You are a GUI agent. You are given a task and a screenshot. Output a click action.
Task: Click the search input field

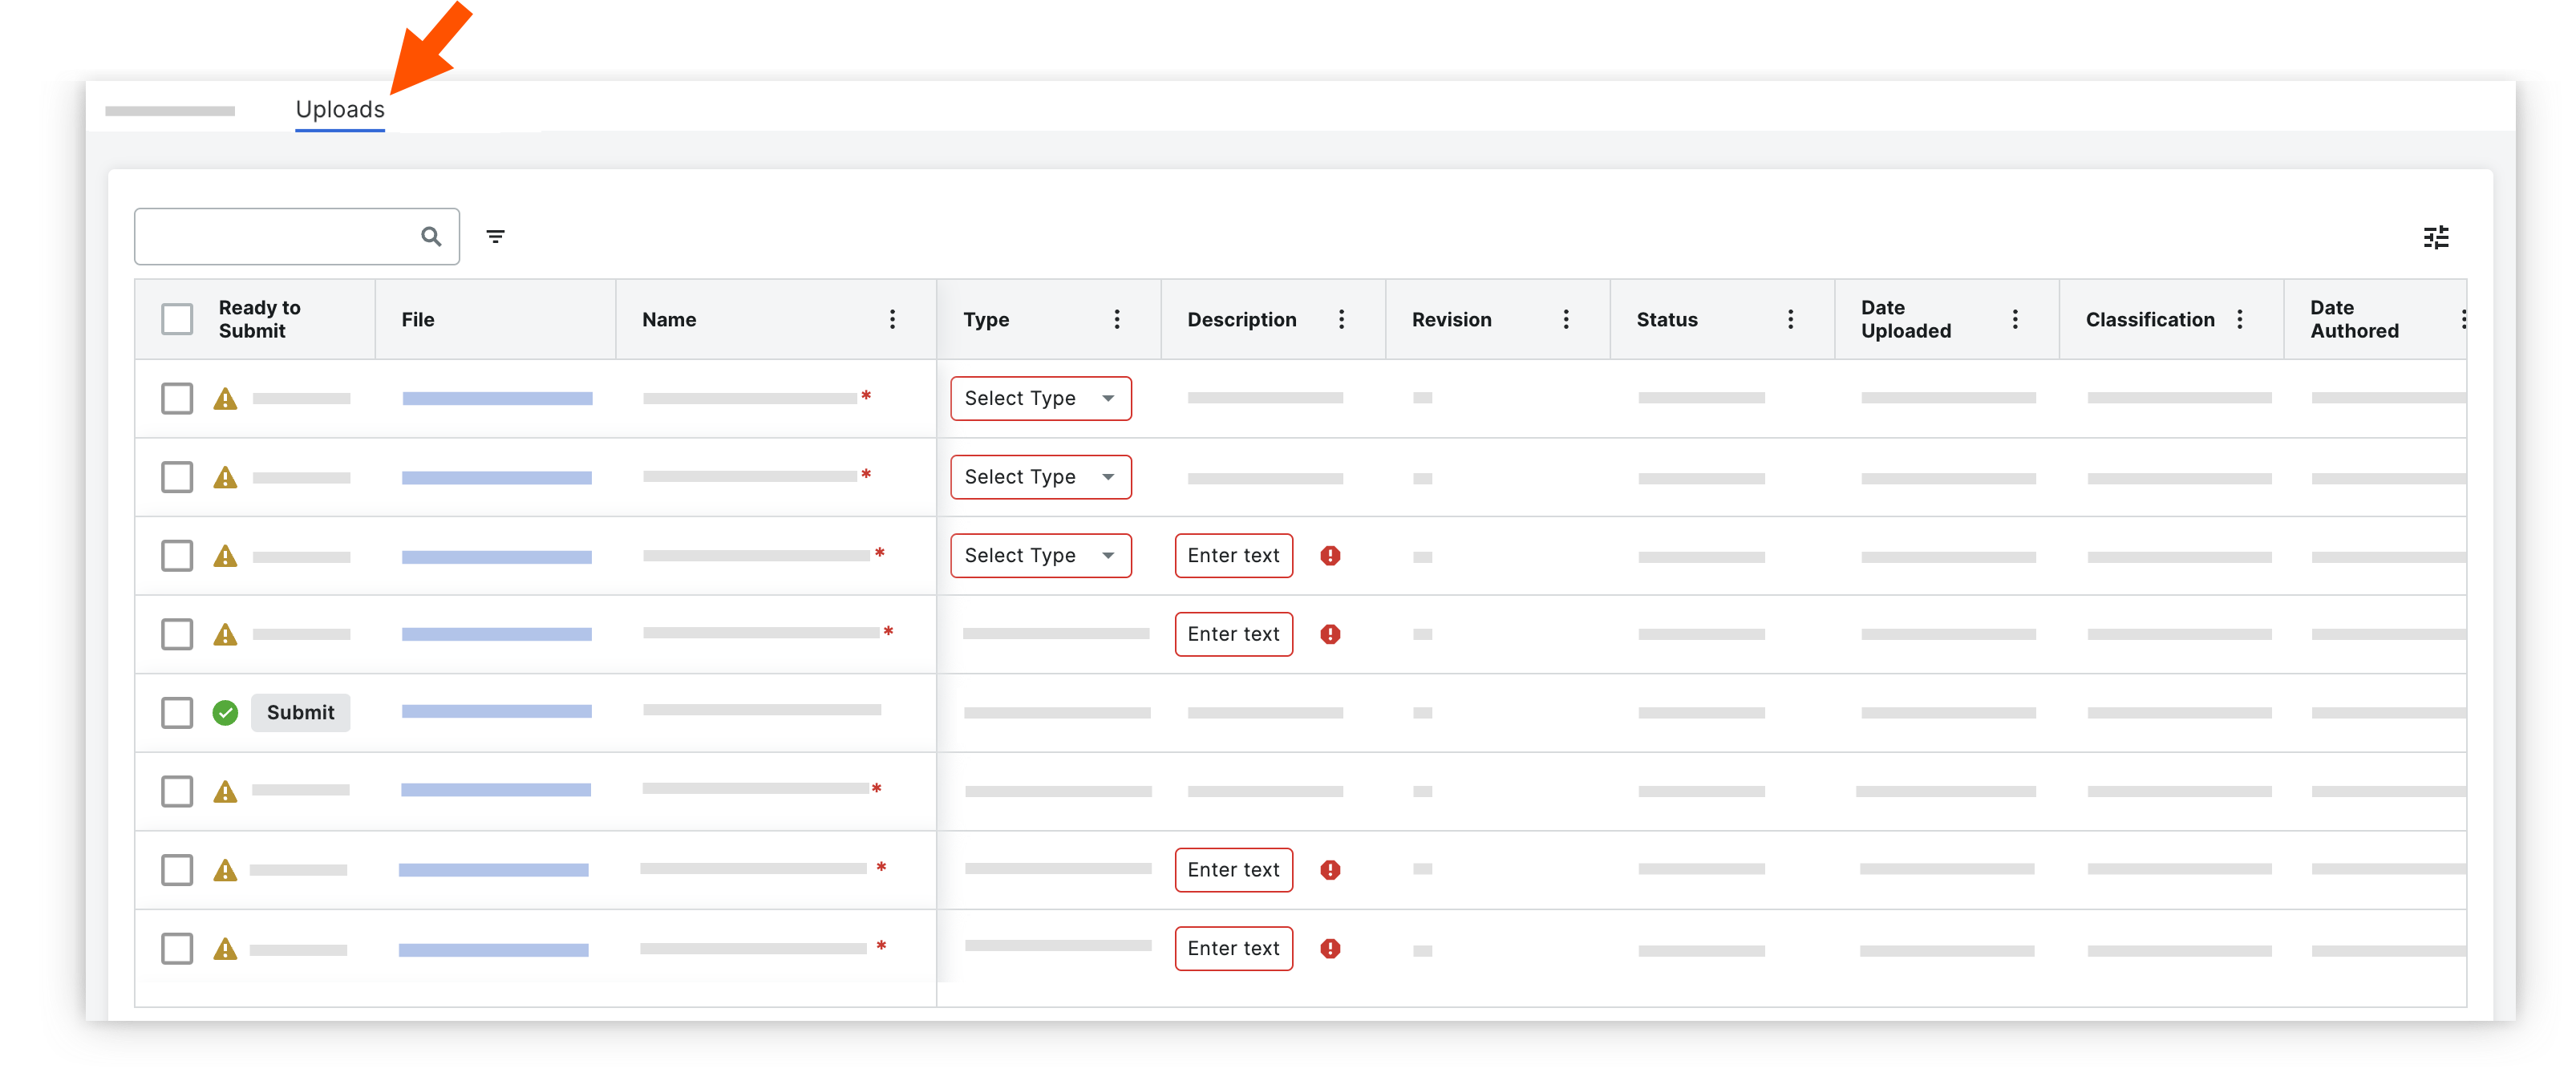[x=275, y=237]
